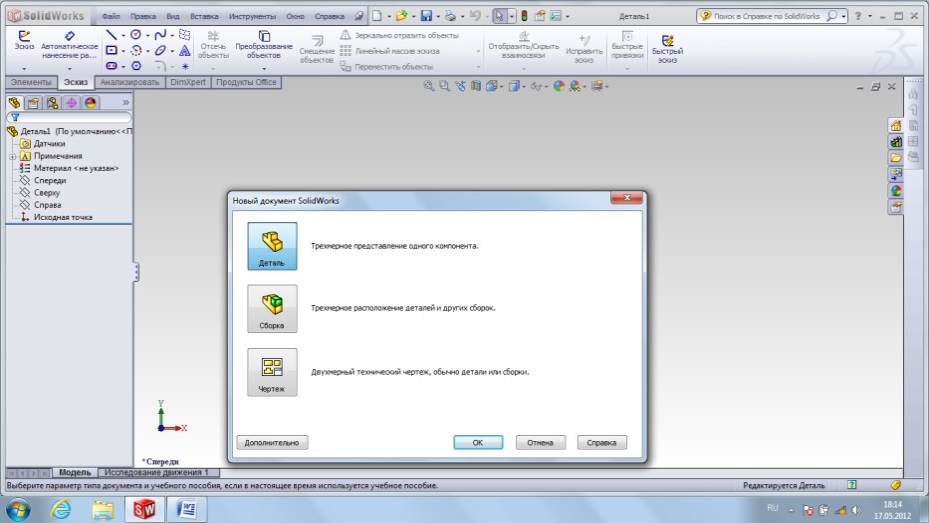Expand the manager tabs chevron
Image resolution: width=929 pixels, height=523 pixels.
pos(126,102)
